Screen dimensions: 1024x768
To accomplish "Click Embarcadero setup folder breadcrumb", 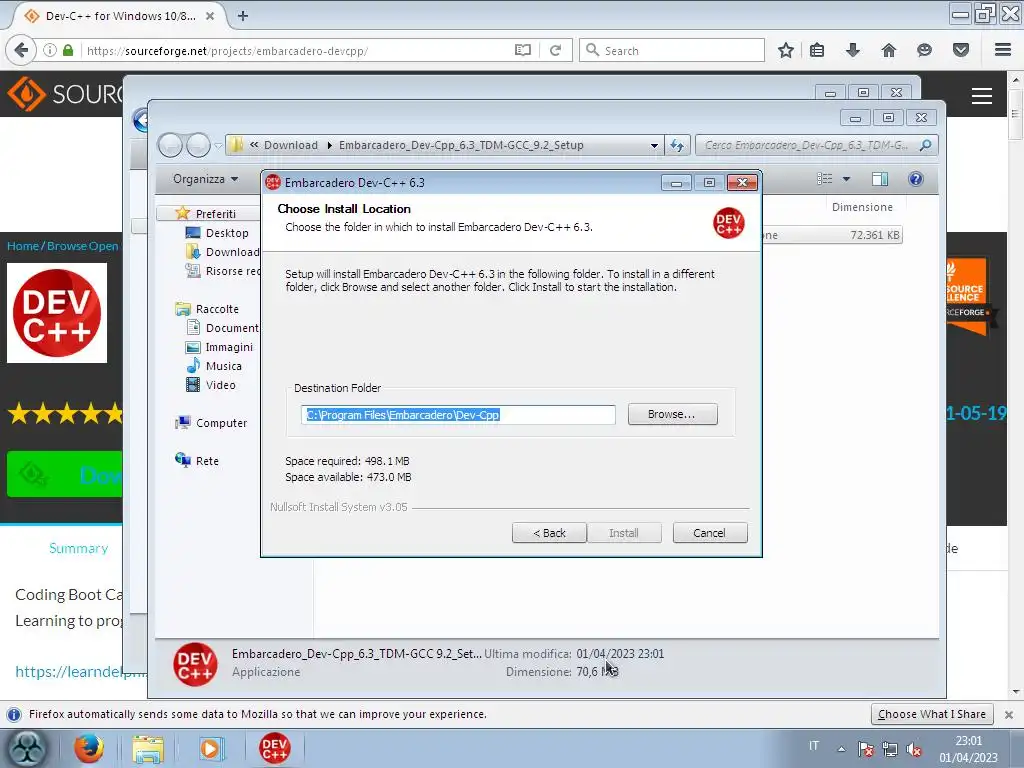I will click(x=461, y=145).
